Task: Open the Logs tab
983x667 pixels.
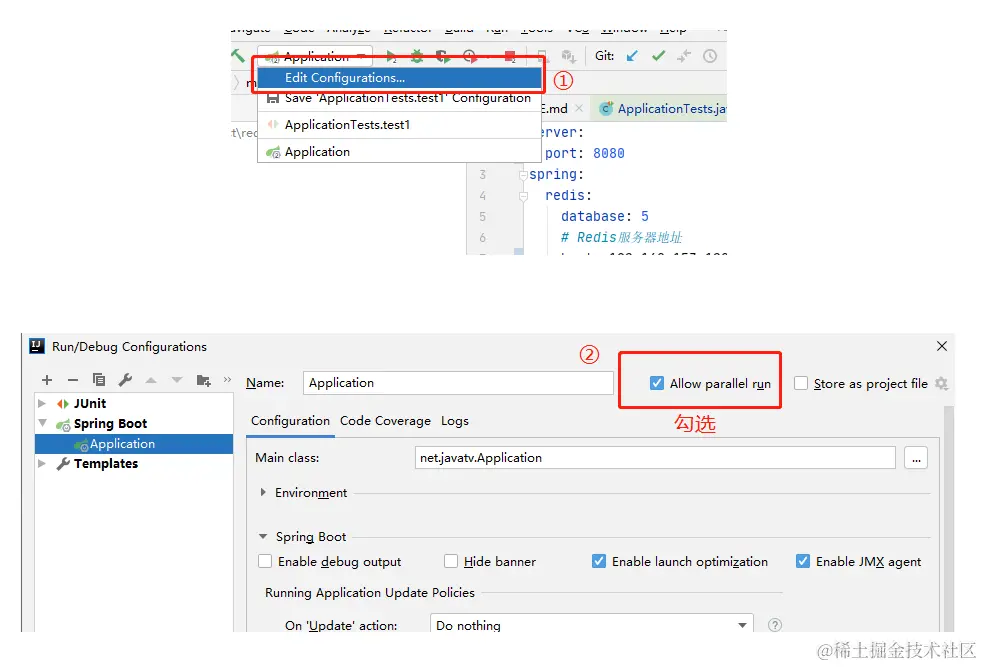Action: 455,421
